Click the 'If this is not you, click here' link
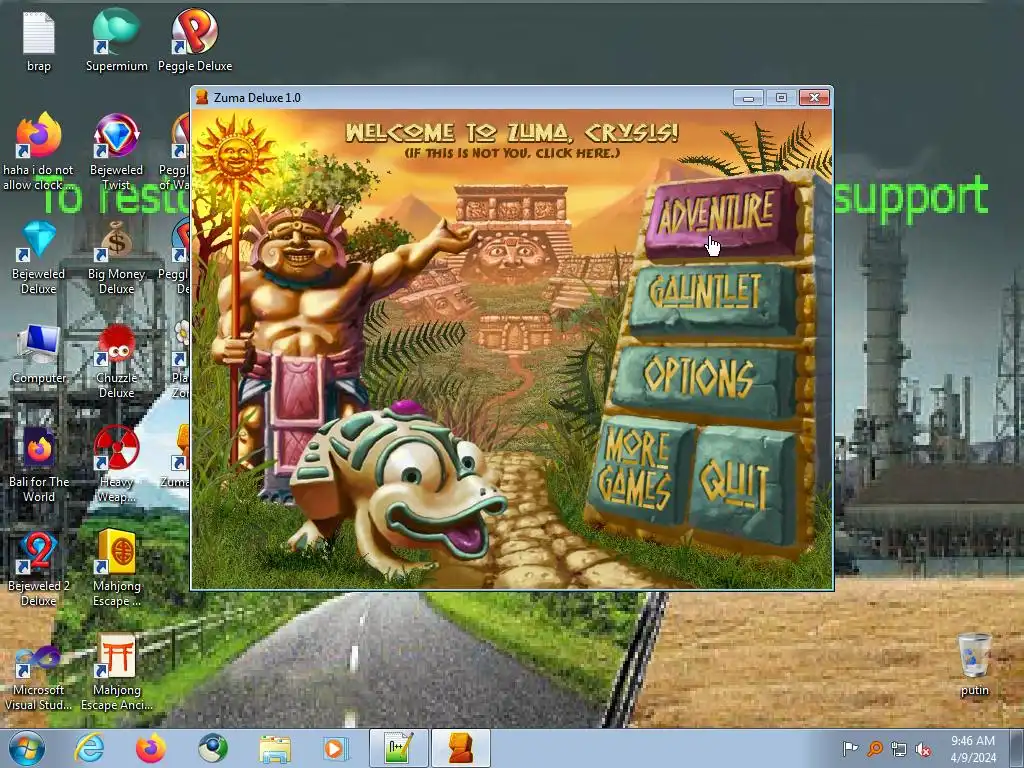 tap(512, 153)
